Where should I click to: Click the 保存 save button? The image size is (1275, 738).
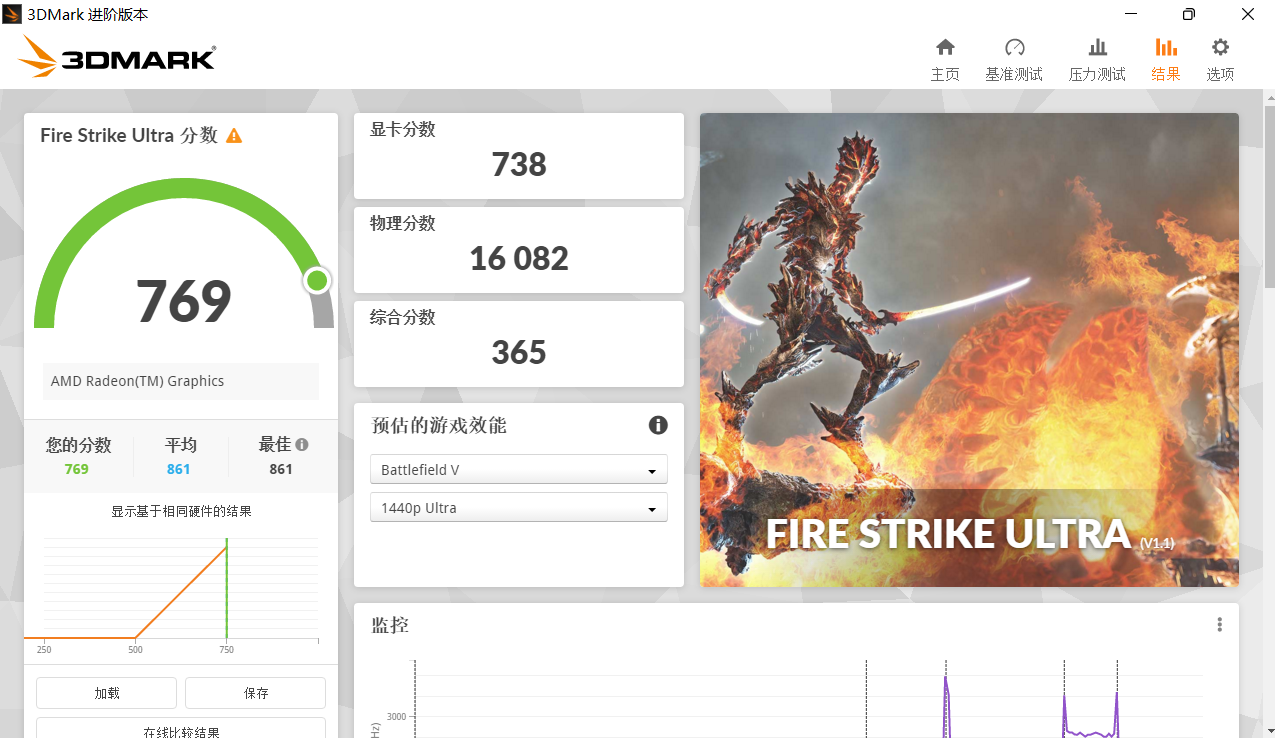(x=256, y=693)
